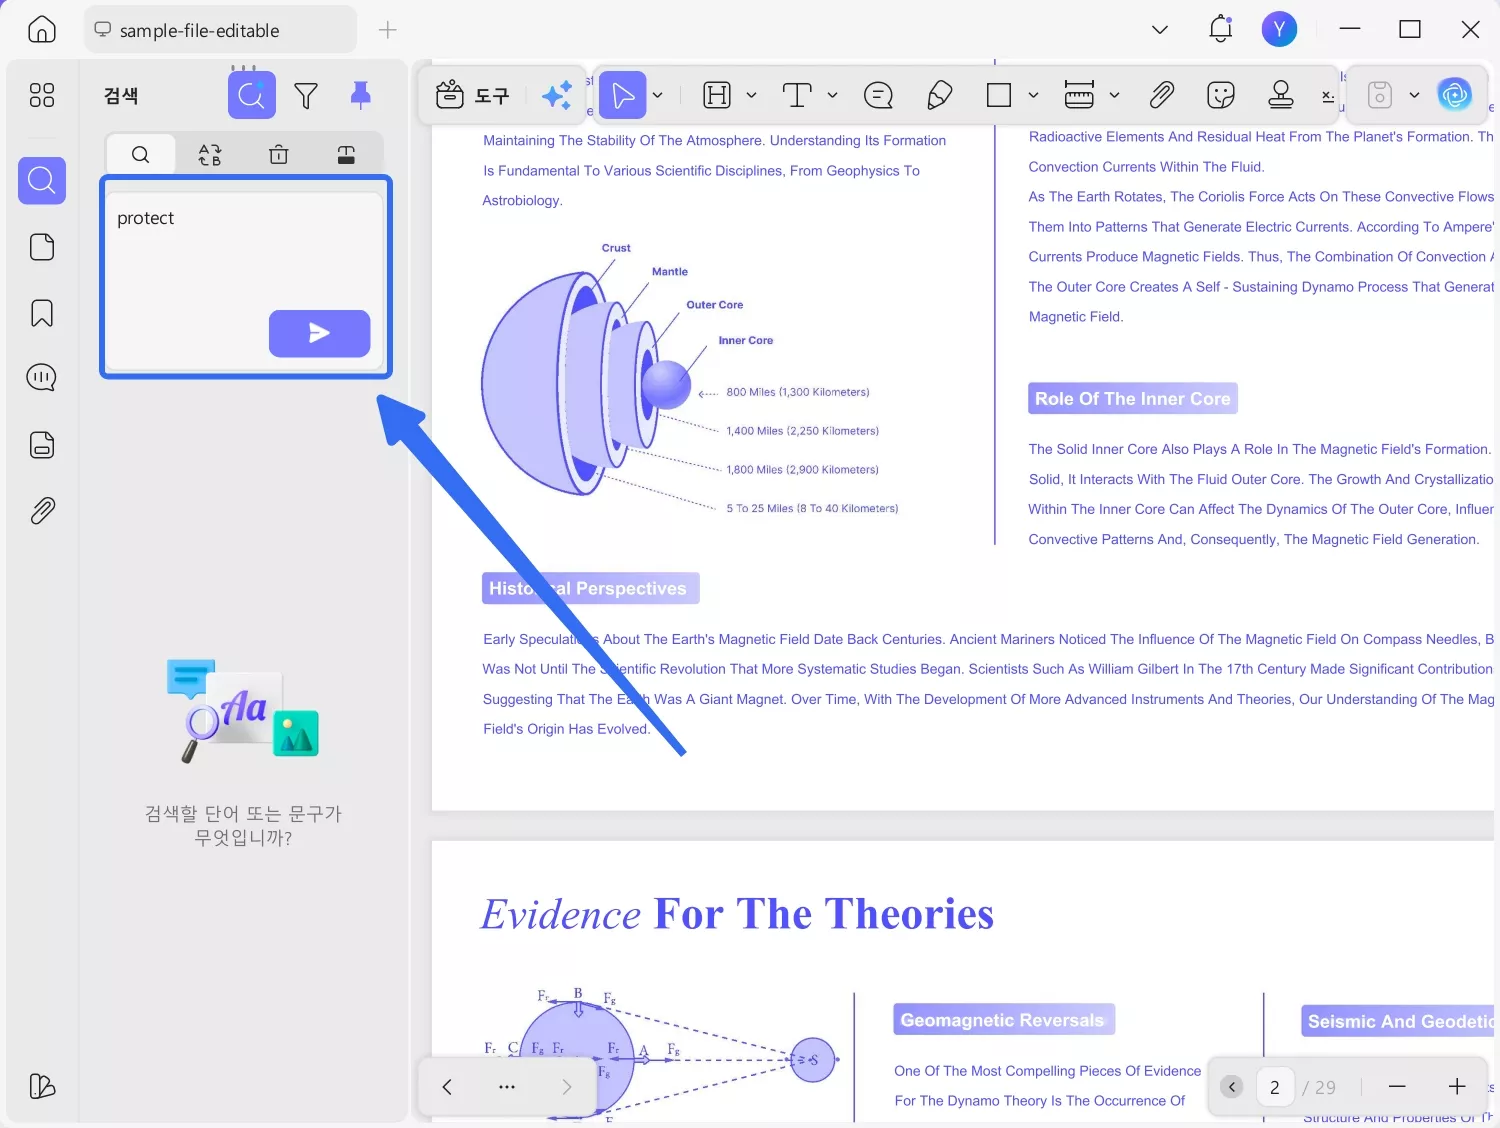Screen dimensions: 1500x1128
Task: Open the comments panel in sidebar
Action: (x=42, y=378)
